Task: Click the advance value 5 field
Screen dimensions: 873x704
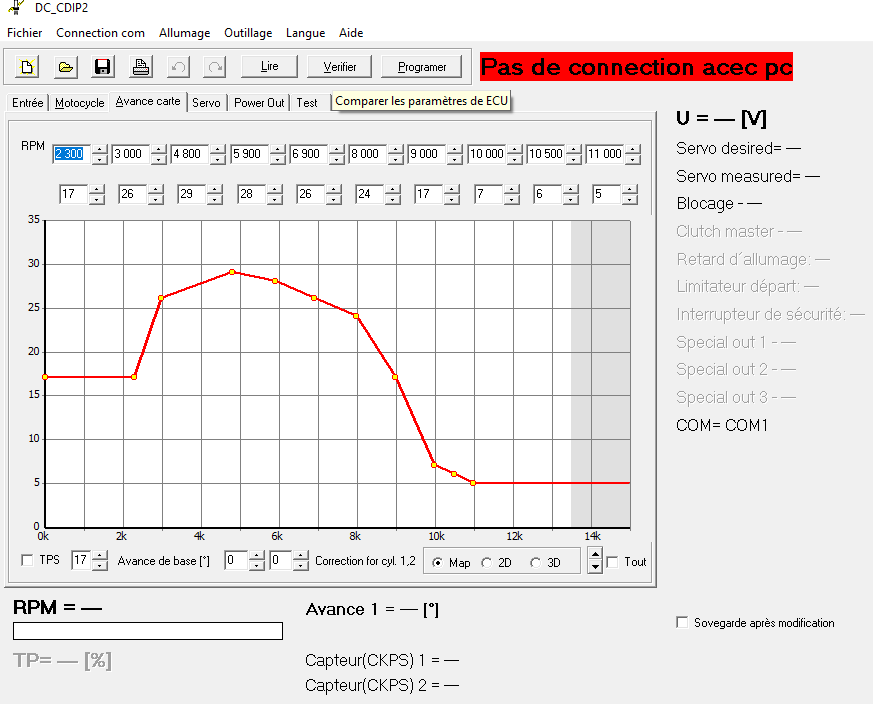Action: 607,194
